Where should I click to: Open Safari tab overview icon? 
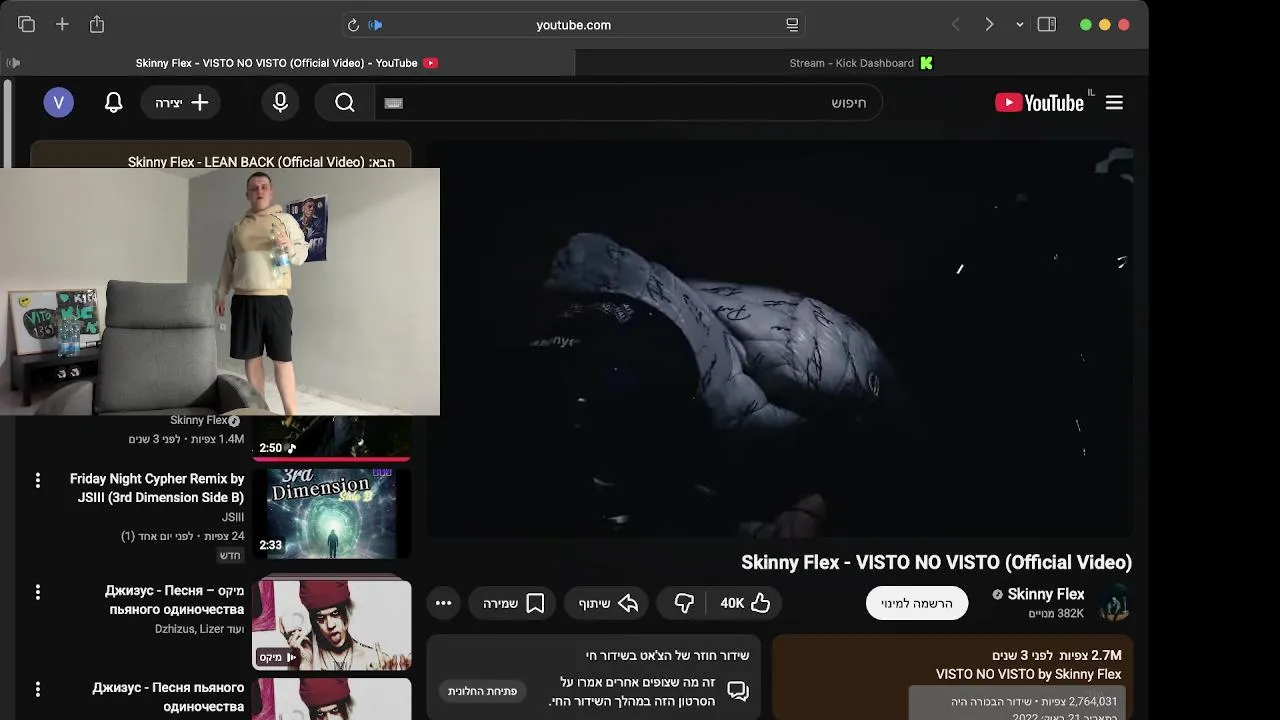26,24
